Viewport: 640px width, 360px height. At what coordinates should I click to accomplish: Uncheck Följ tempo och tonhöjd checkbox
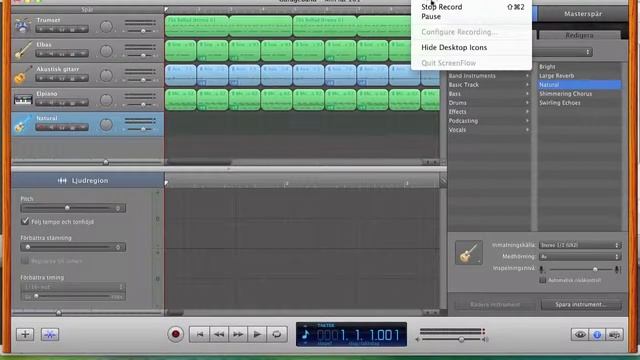(25, 221)
